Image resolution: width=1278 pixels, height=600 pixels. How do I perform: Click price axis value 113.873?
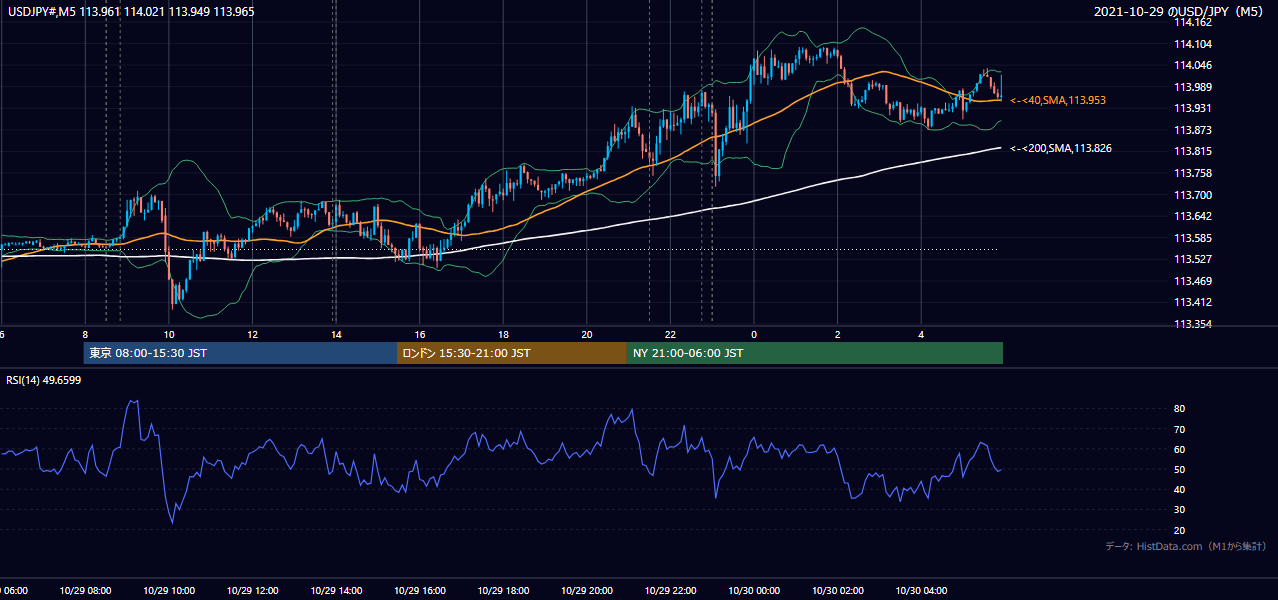coord(1193,130)
